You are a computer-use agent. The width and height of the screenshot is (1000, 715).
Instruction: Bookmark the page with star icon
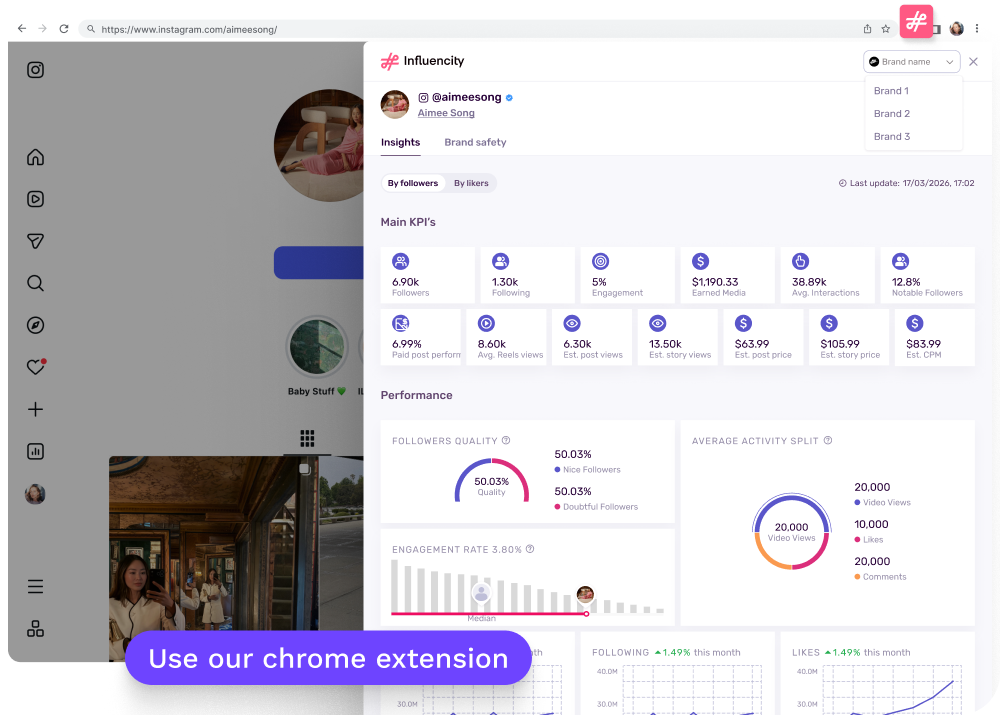coord(886,29)
